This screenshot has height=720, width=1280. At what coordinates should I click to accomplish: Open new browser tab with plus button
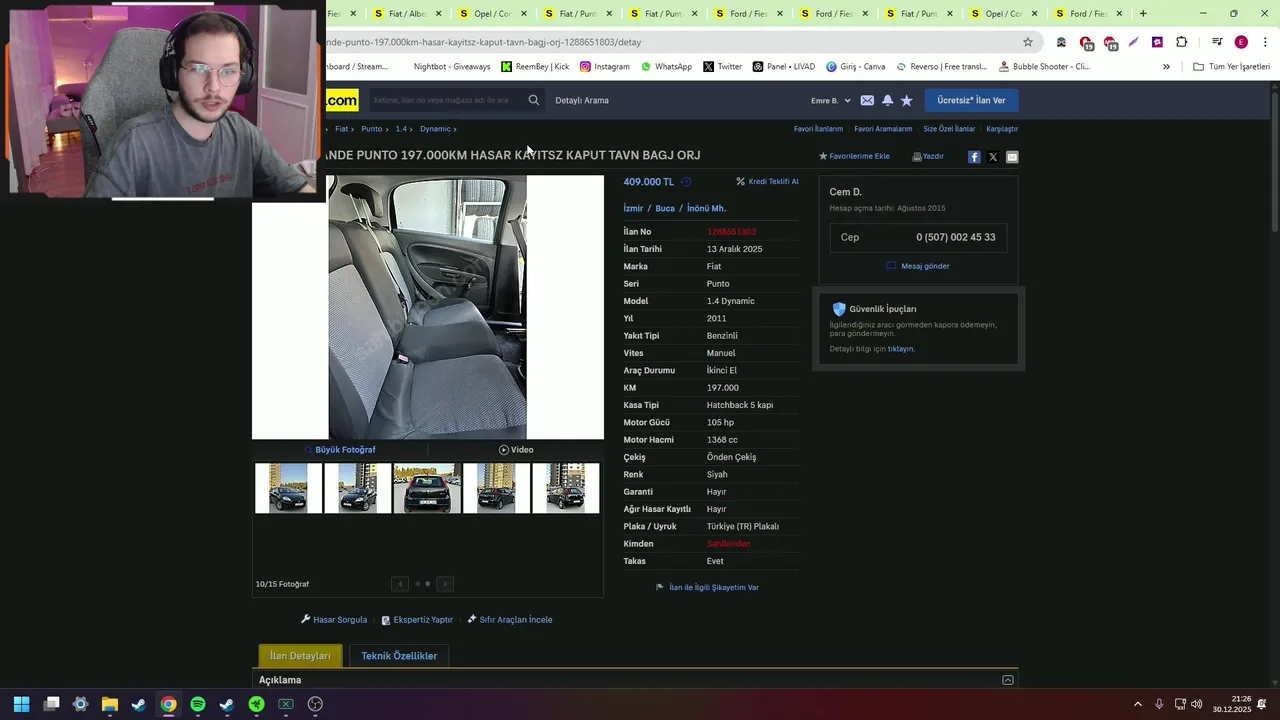[1143, 14]
